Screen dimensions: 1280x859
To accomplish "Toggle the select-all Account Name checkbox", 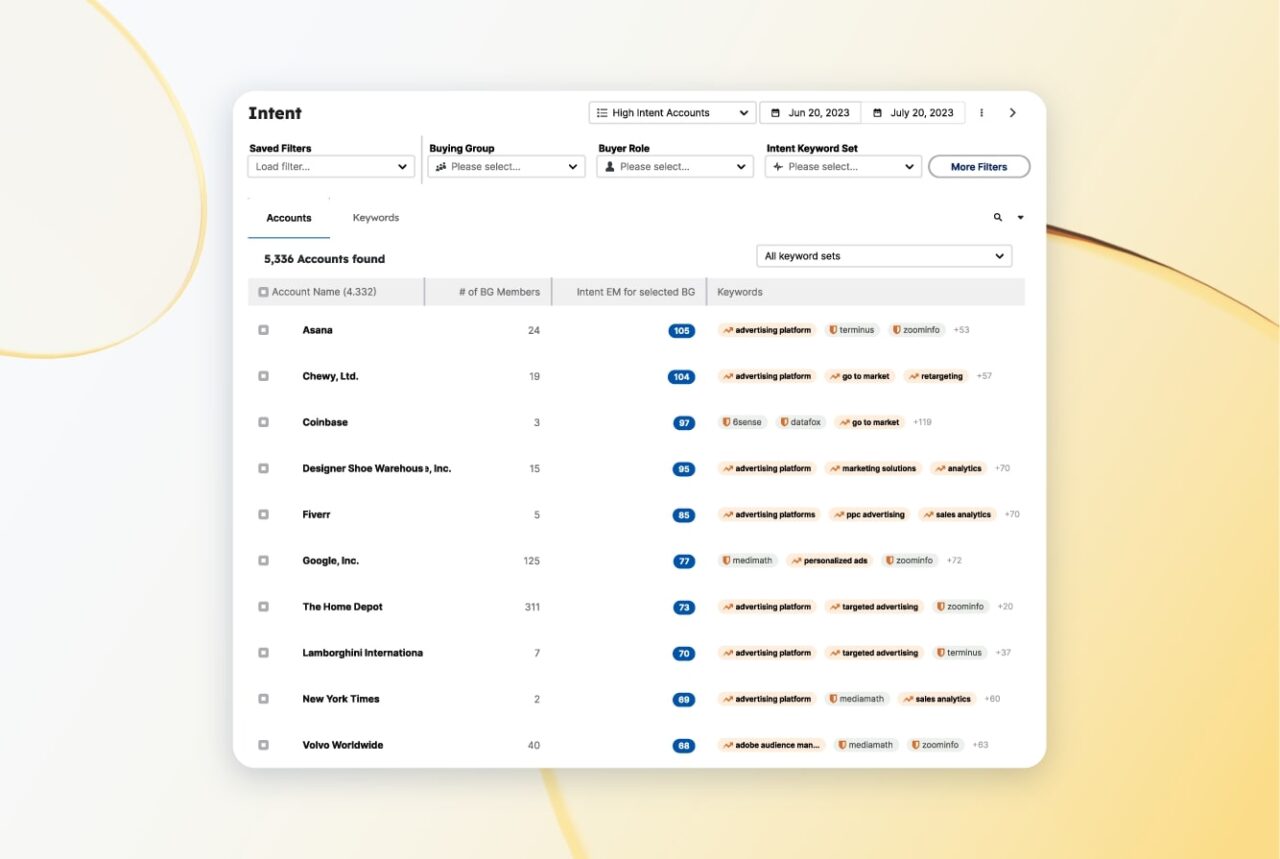I will [x=264, y=292].
